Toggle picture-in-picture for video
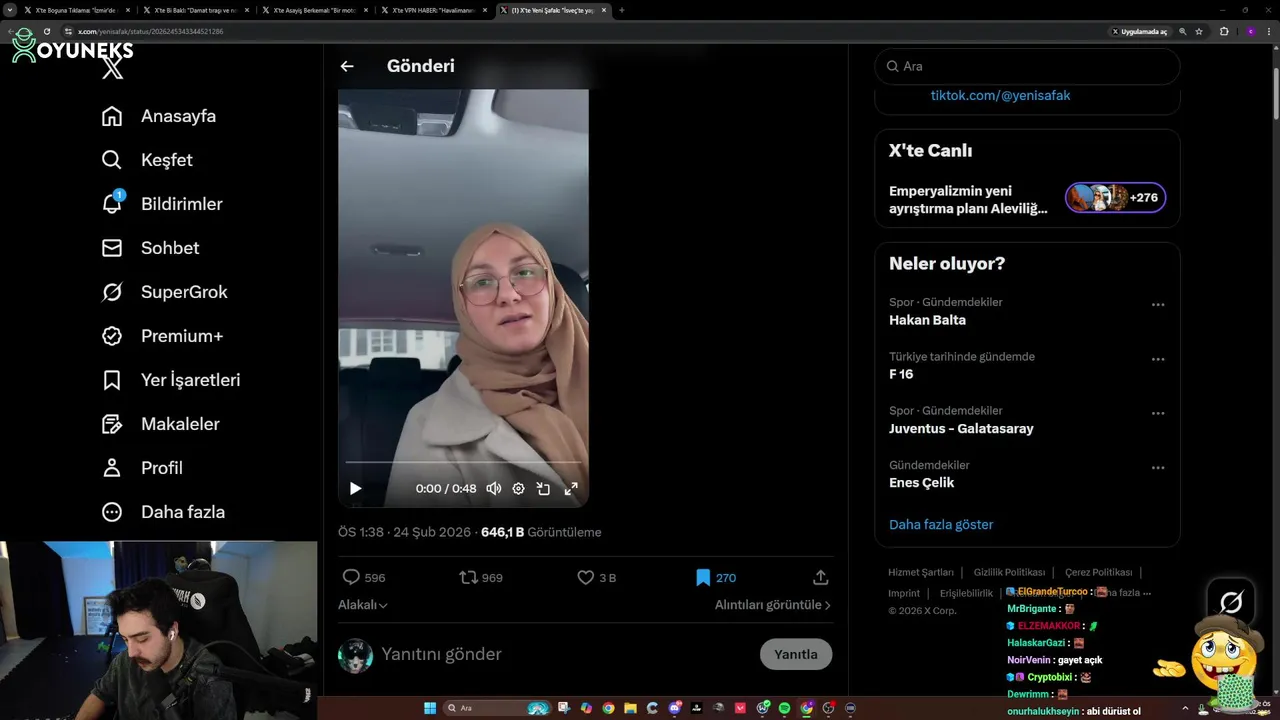1280x720 pixels. pyautogui.click(x=543, y=489)
